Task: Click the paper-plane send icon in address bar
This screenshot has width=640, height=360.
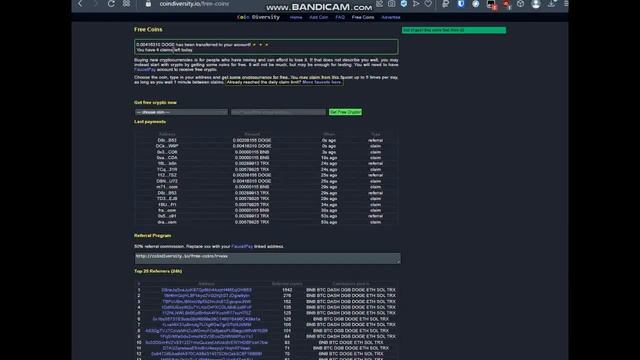Action: pos(416,4)
